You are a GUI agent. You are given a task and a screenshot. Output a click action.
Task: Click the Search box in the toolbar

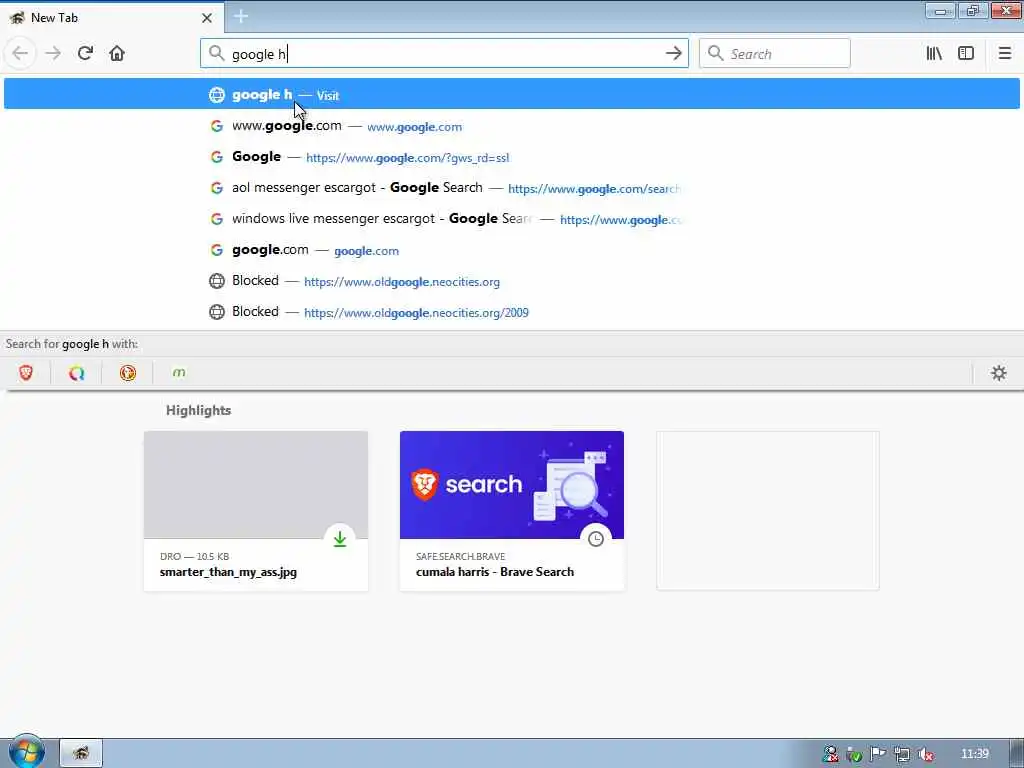click(775, 54)
